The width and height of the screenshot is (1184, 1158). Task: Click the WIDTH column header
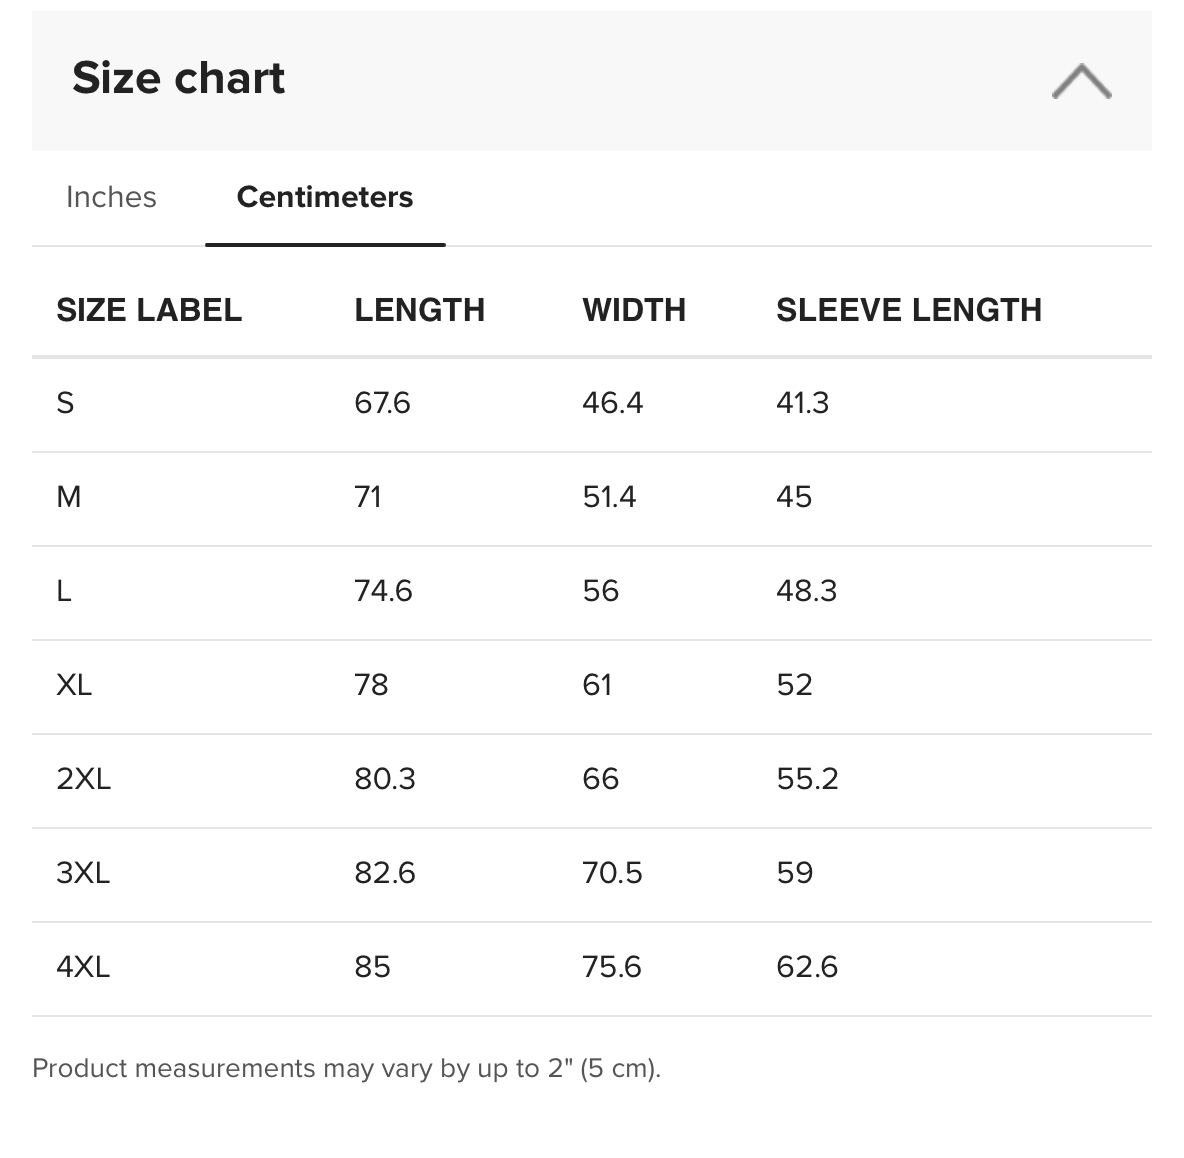pyautogui.click(x=634, y=310)
